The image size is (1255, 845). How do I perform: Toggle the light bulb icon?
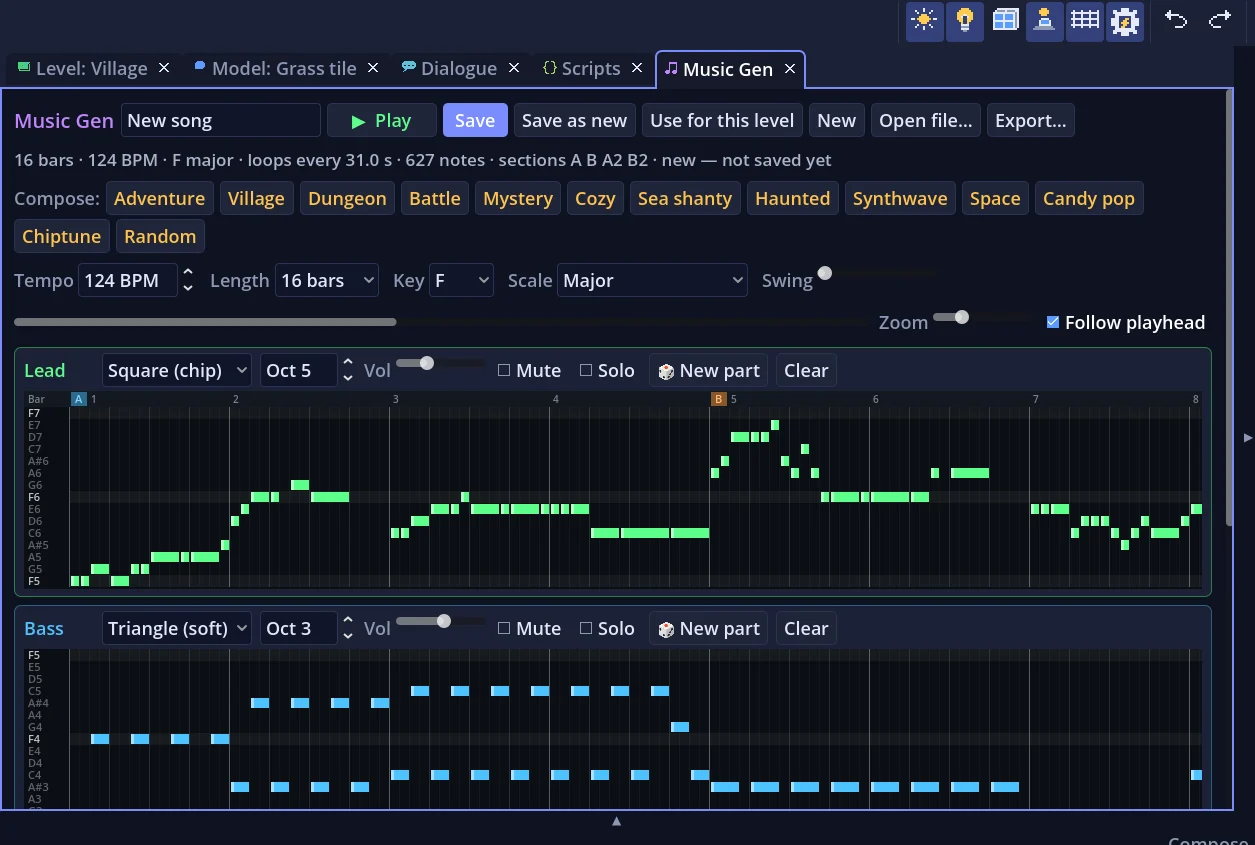tap(964, 21)
